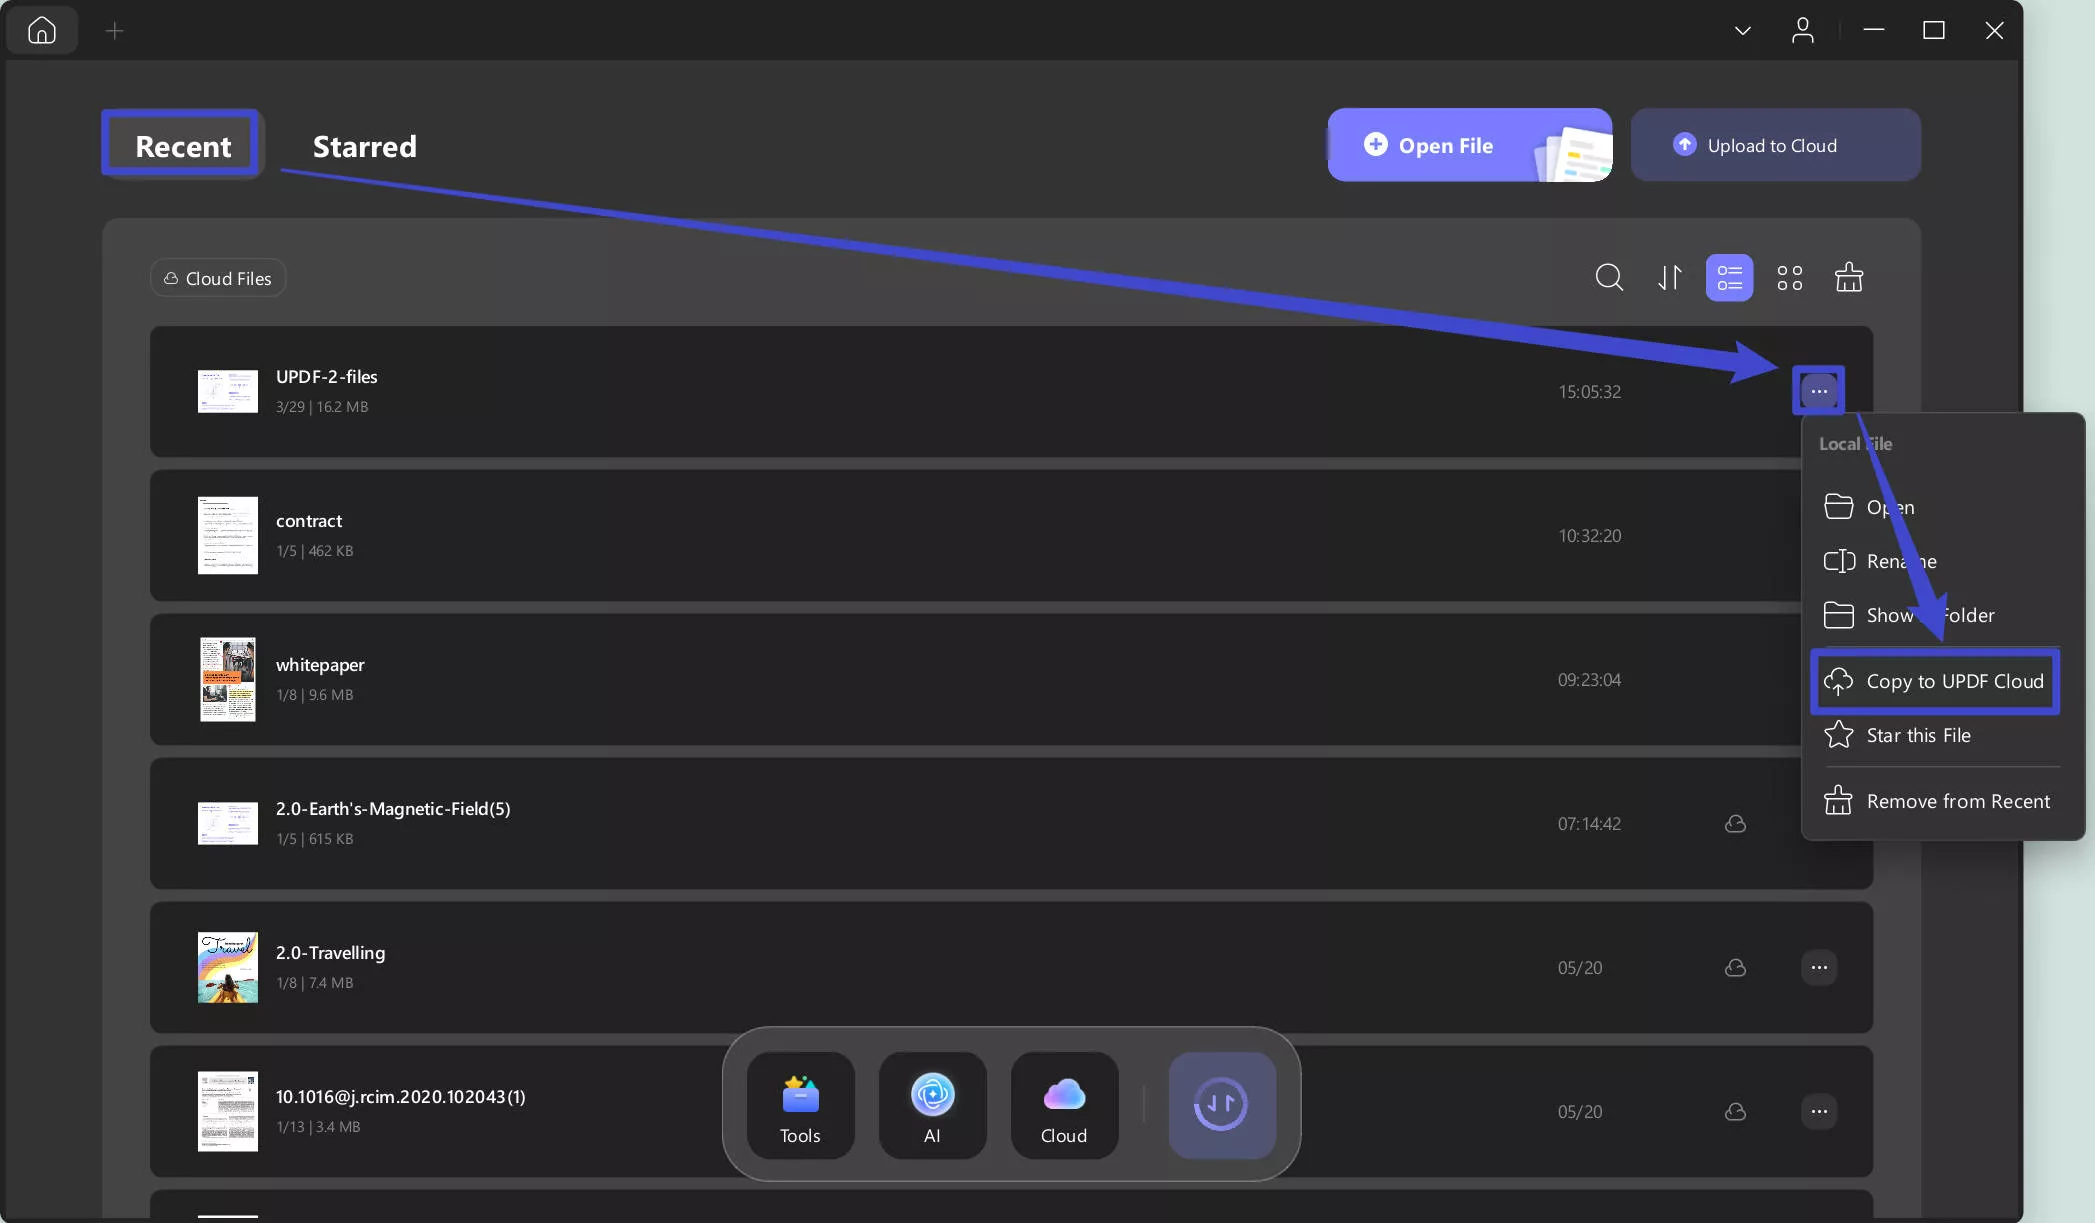Select the 10.1016@j.rcim.2020.102043(1) file name
Viewport: 2095px width, 1223px height.
400,1097
